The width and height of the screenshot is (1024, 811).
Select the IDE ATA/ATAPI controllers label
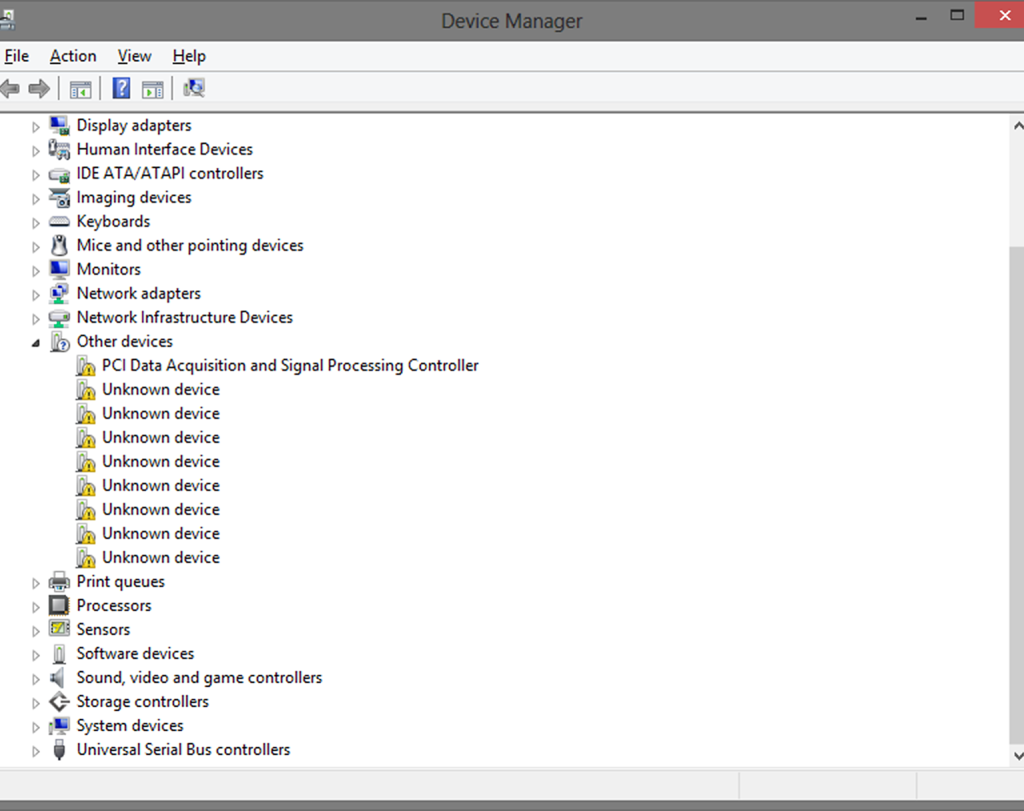(x=170, y=174)
